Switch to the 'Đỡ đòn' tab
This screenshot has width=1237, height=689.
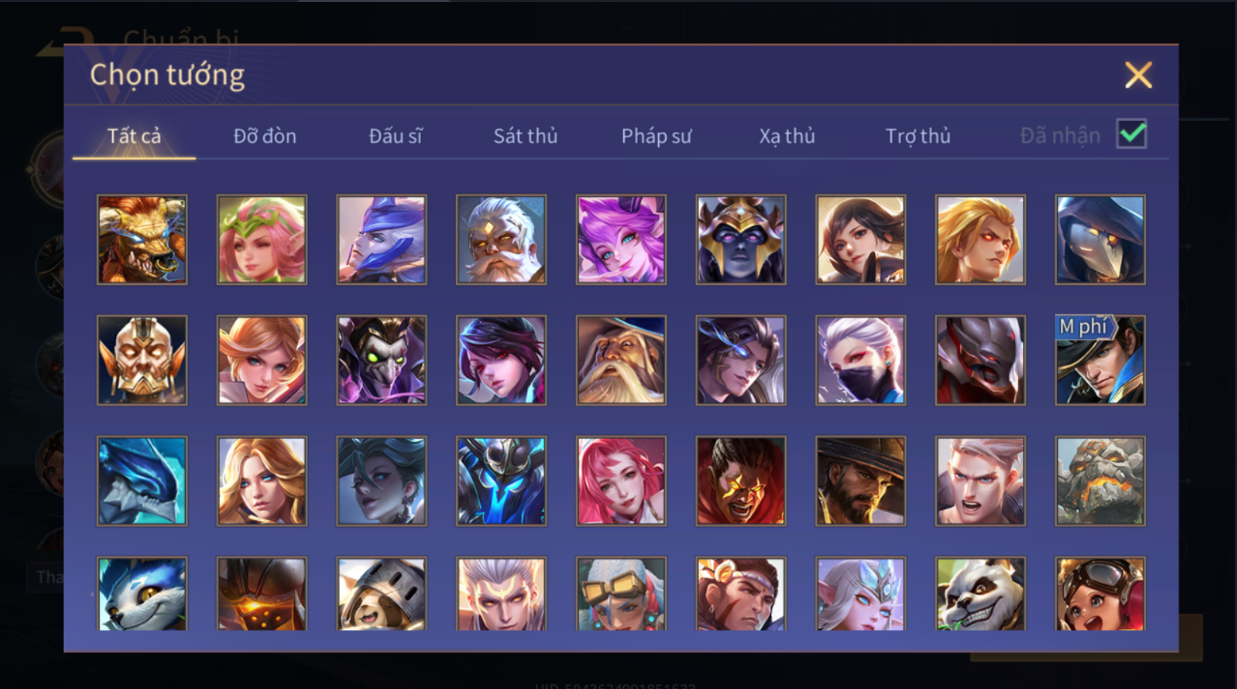coord(265,136)
